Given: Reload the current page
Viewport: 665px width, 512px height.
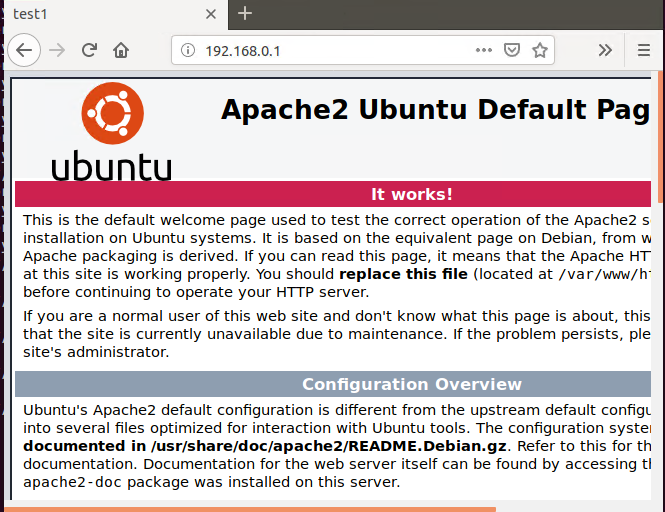Looking at the screenshot, I should 89,50.
